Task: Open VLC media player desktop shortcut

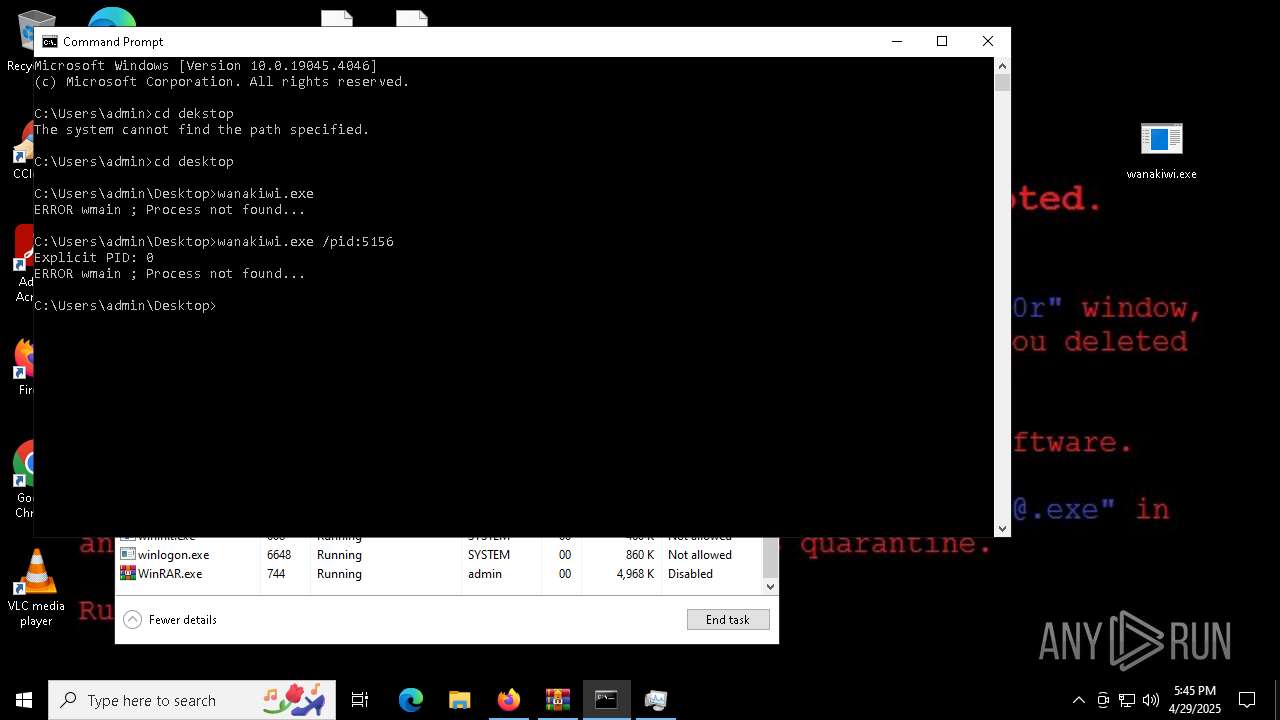Action: pos(36,588)
